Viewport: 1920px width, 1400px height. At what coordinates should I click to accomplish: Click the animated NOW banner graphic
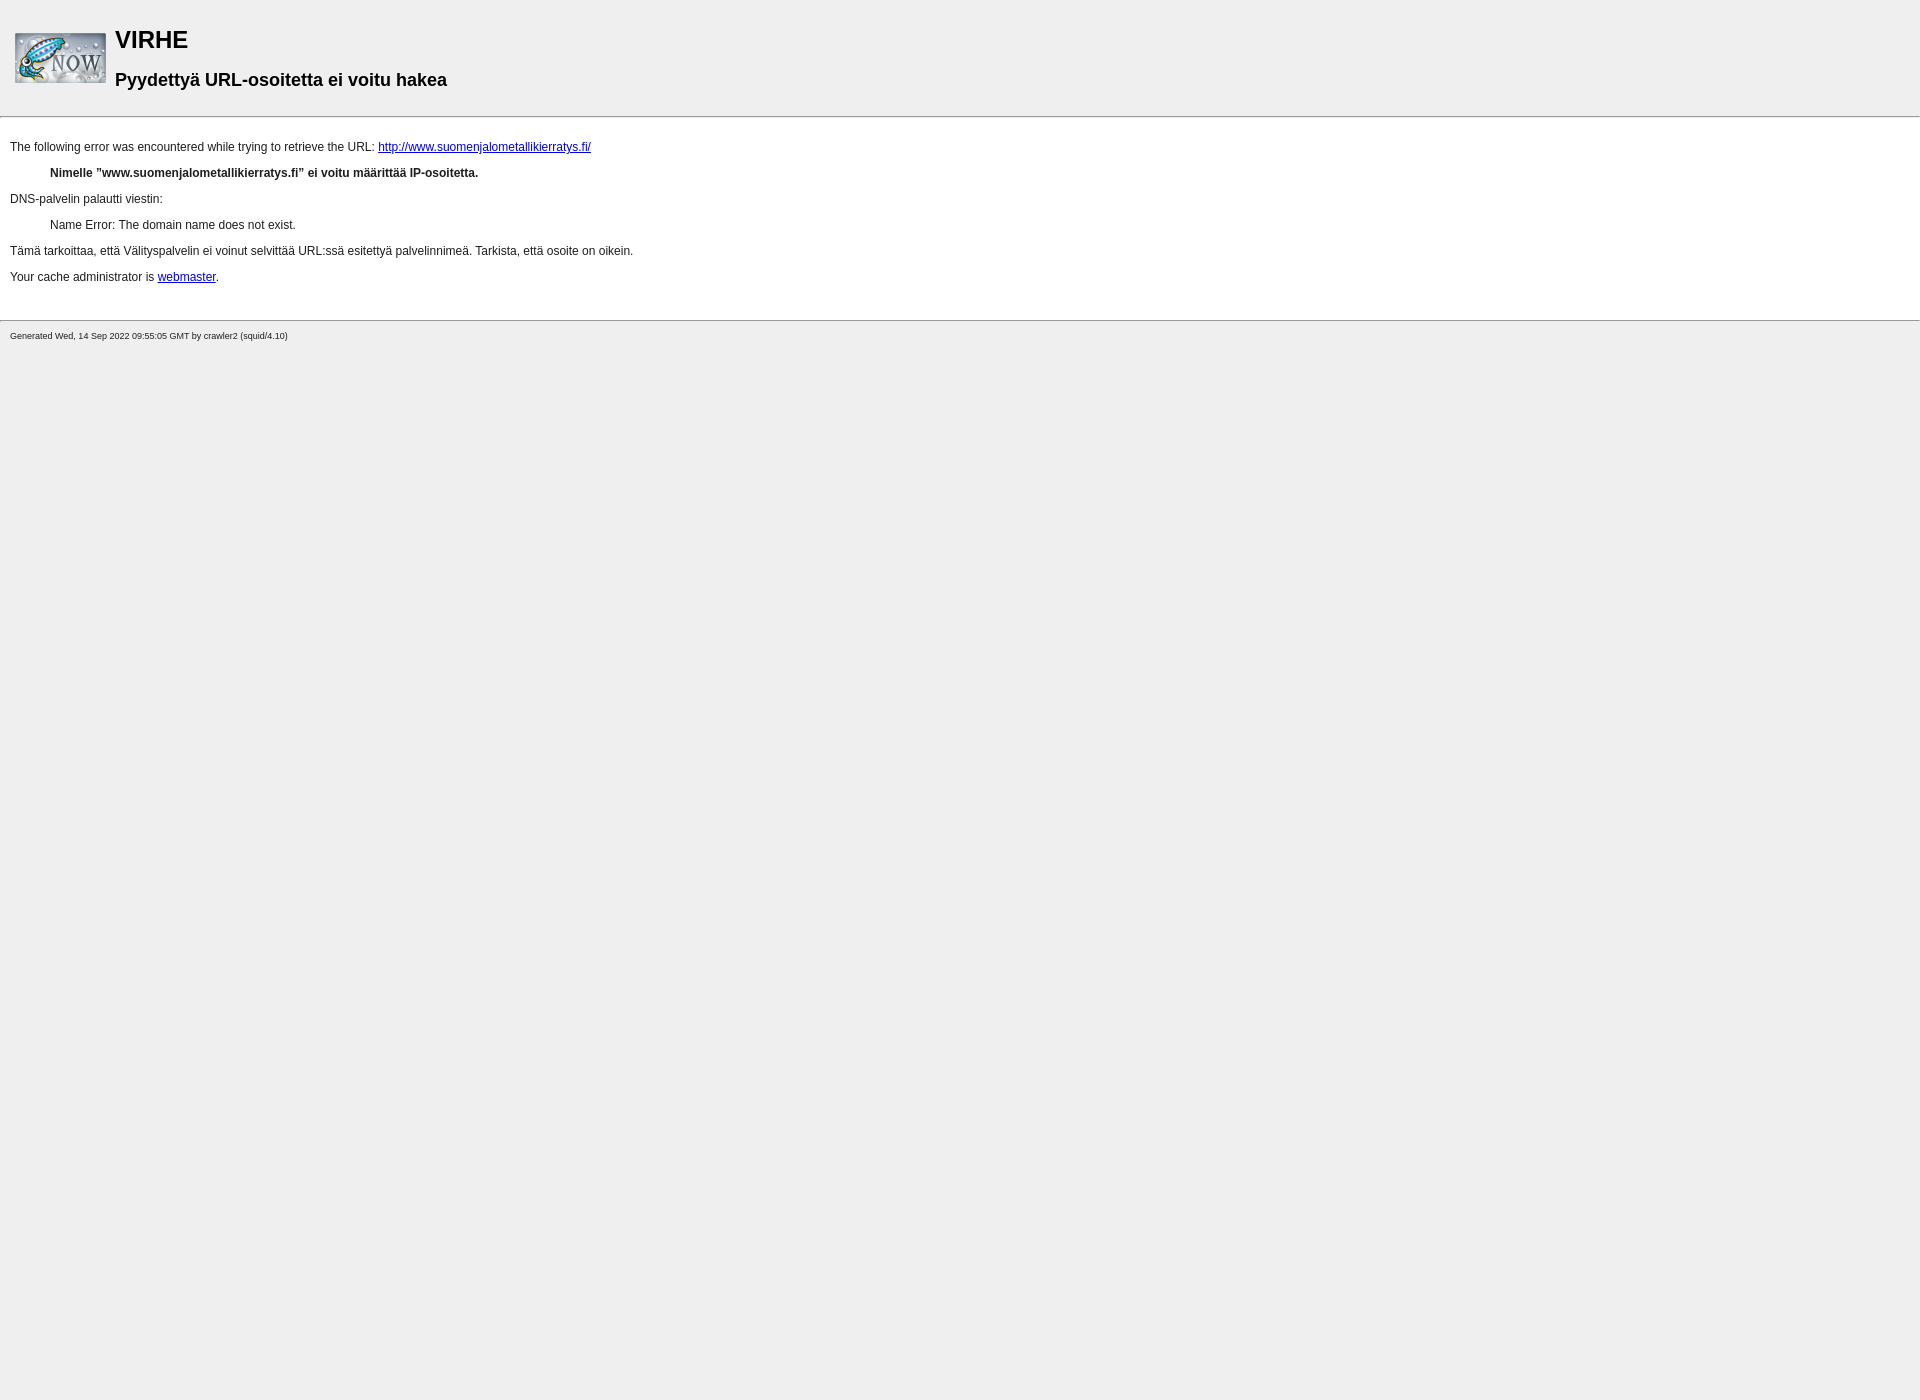[x=60, y=57]
